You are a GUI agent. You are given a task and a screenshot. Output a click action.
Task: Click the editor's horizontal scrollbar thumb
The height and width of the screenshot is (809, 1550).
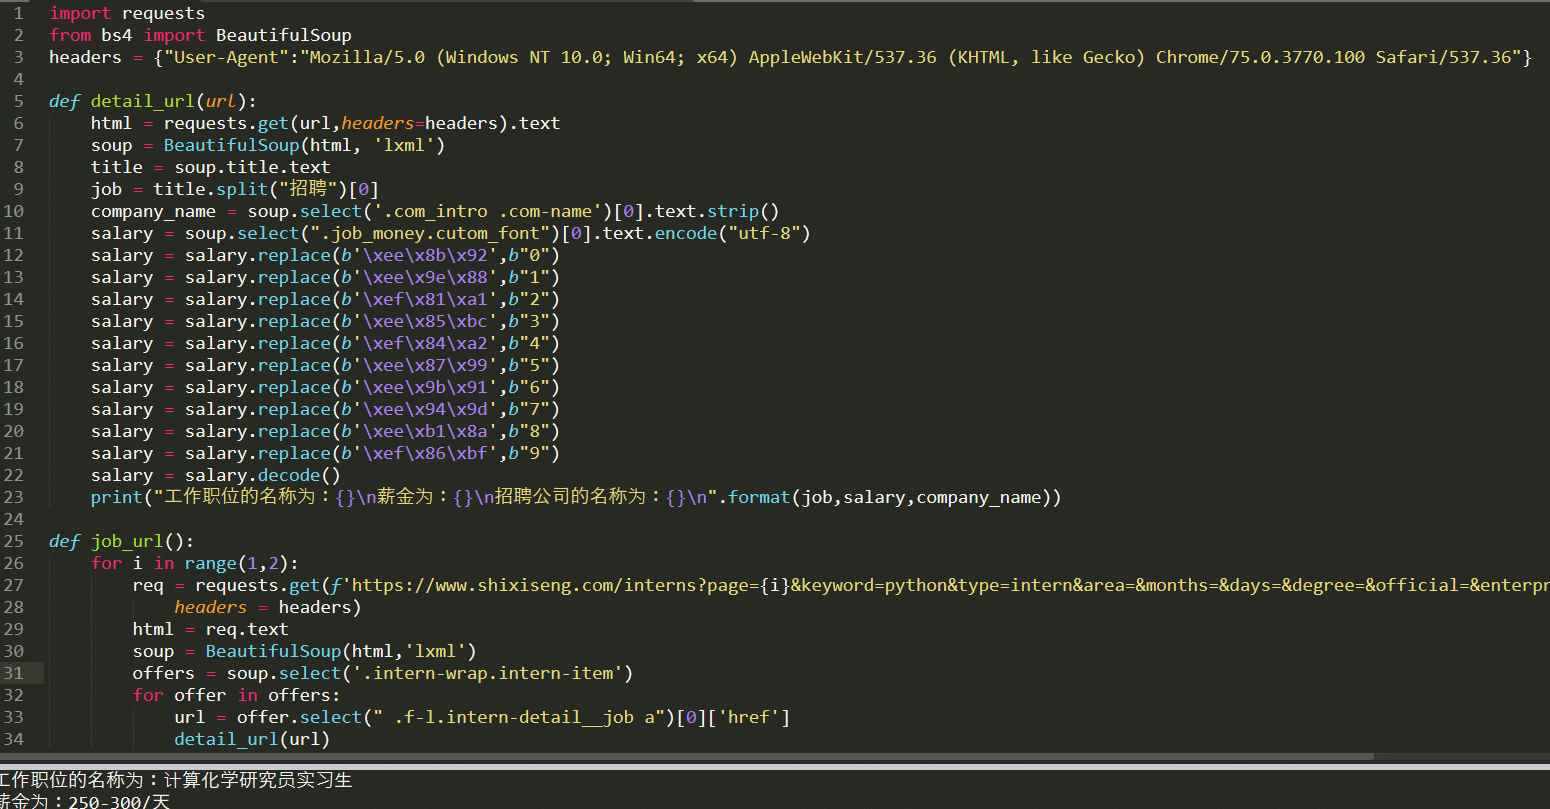pyautogui.click(x=687, y=757)
